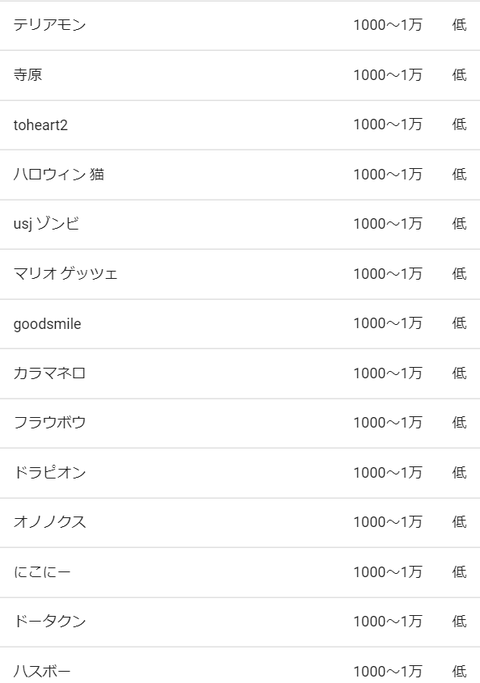This screenshot has width=480, height=683.
Task: Open the toheart2 keyword entry
Action: [41, 125]
